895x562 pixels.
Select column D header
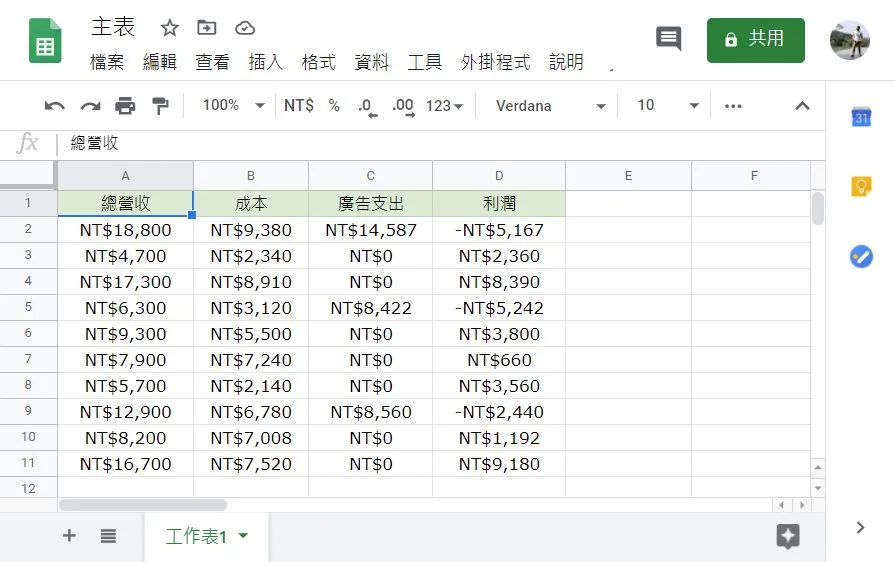click(x=499, y=176)
